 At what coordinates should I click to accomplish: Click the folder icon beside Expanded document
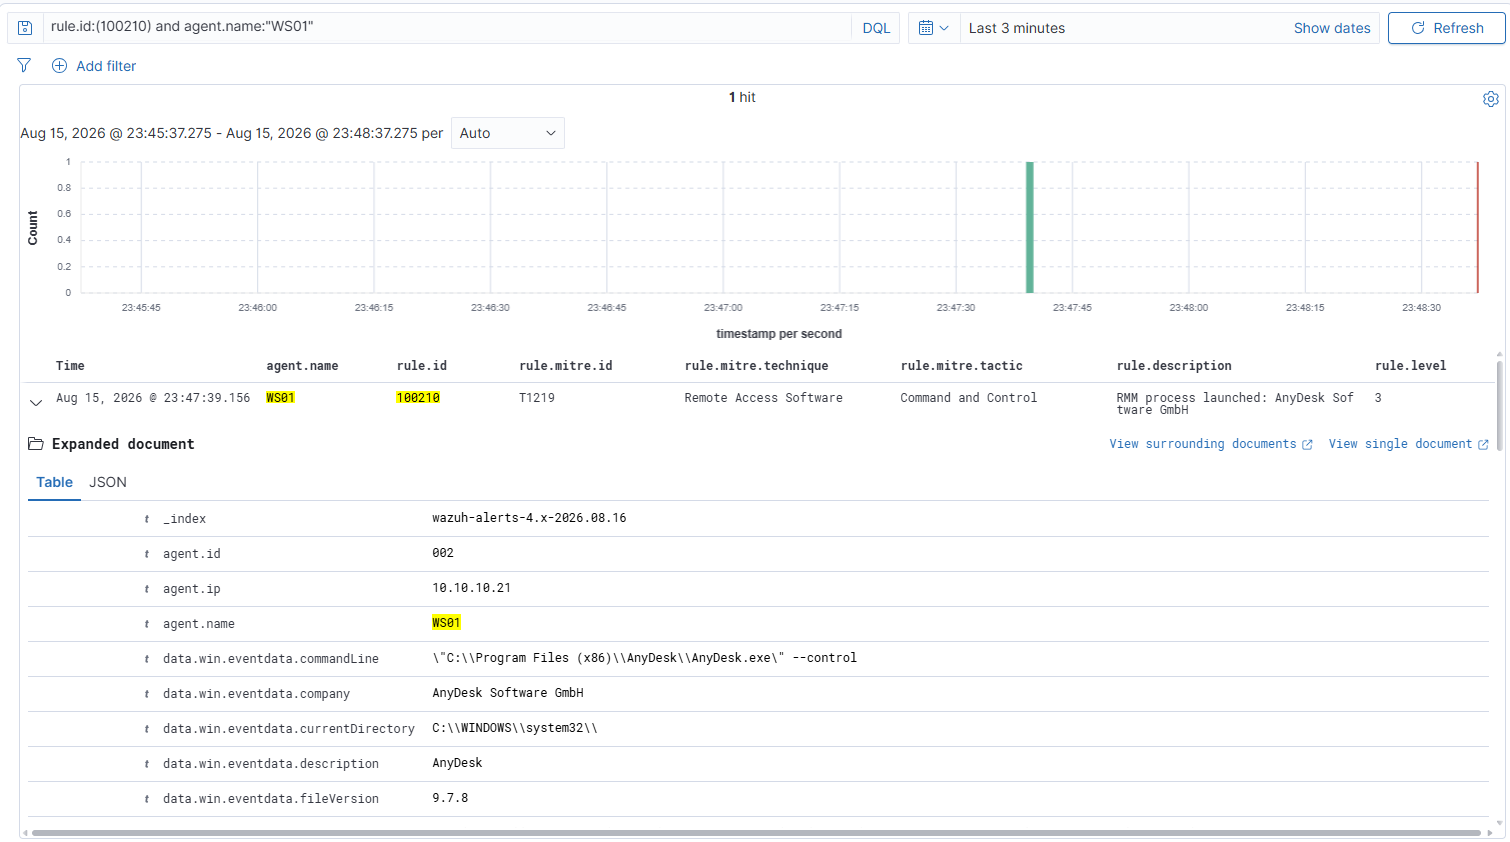click(x=36, y=444)
